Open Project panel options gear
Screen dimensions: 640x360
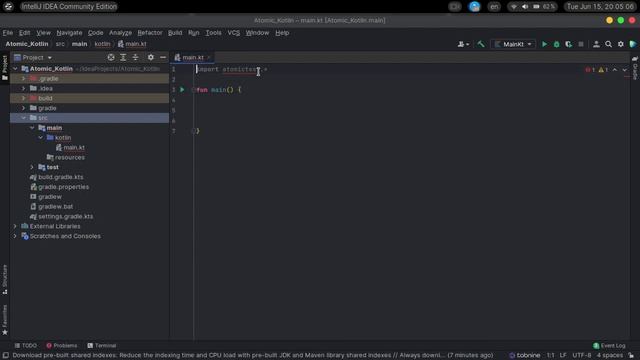[151, 58]
